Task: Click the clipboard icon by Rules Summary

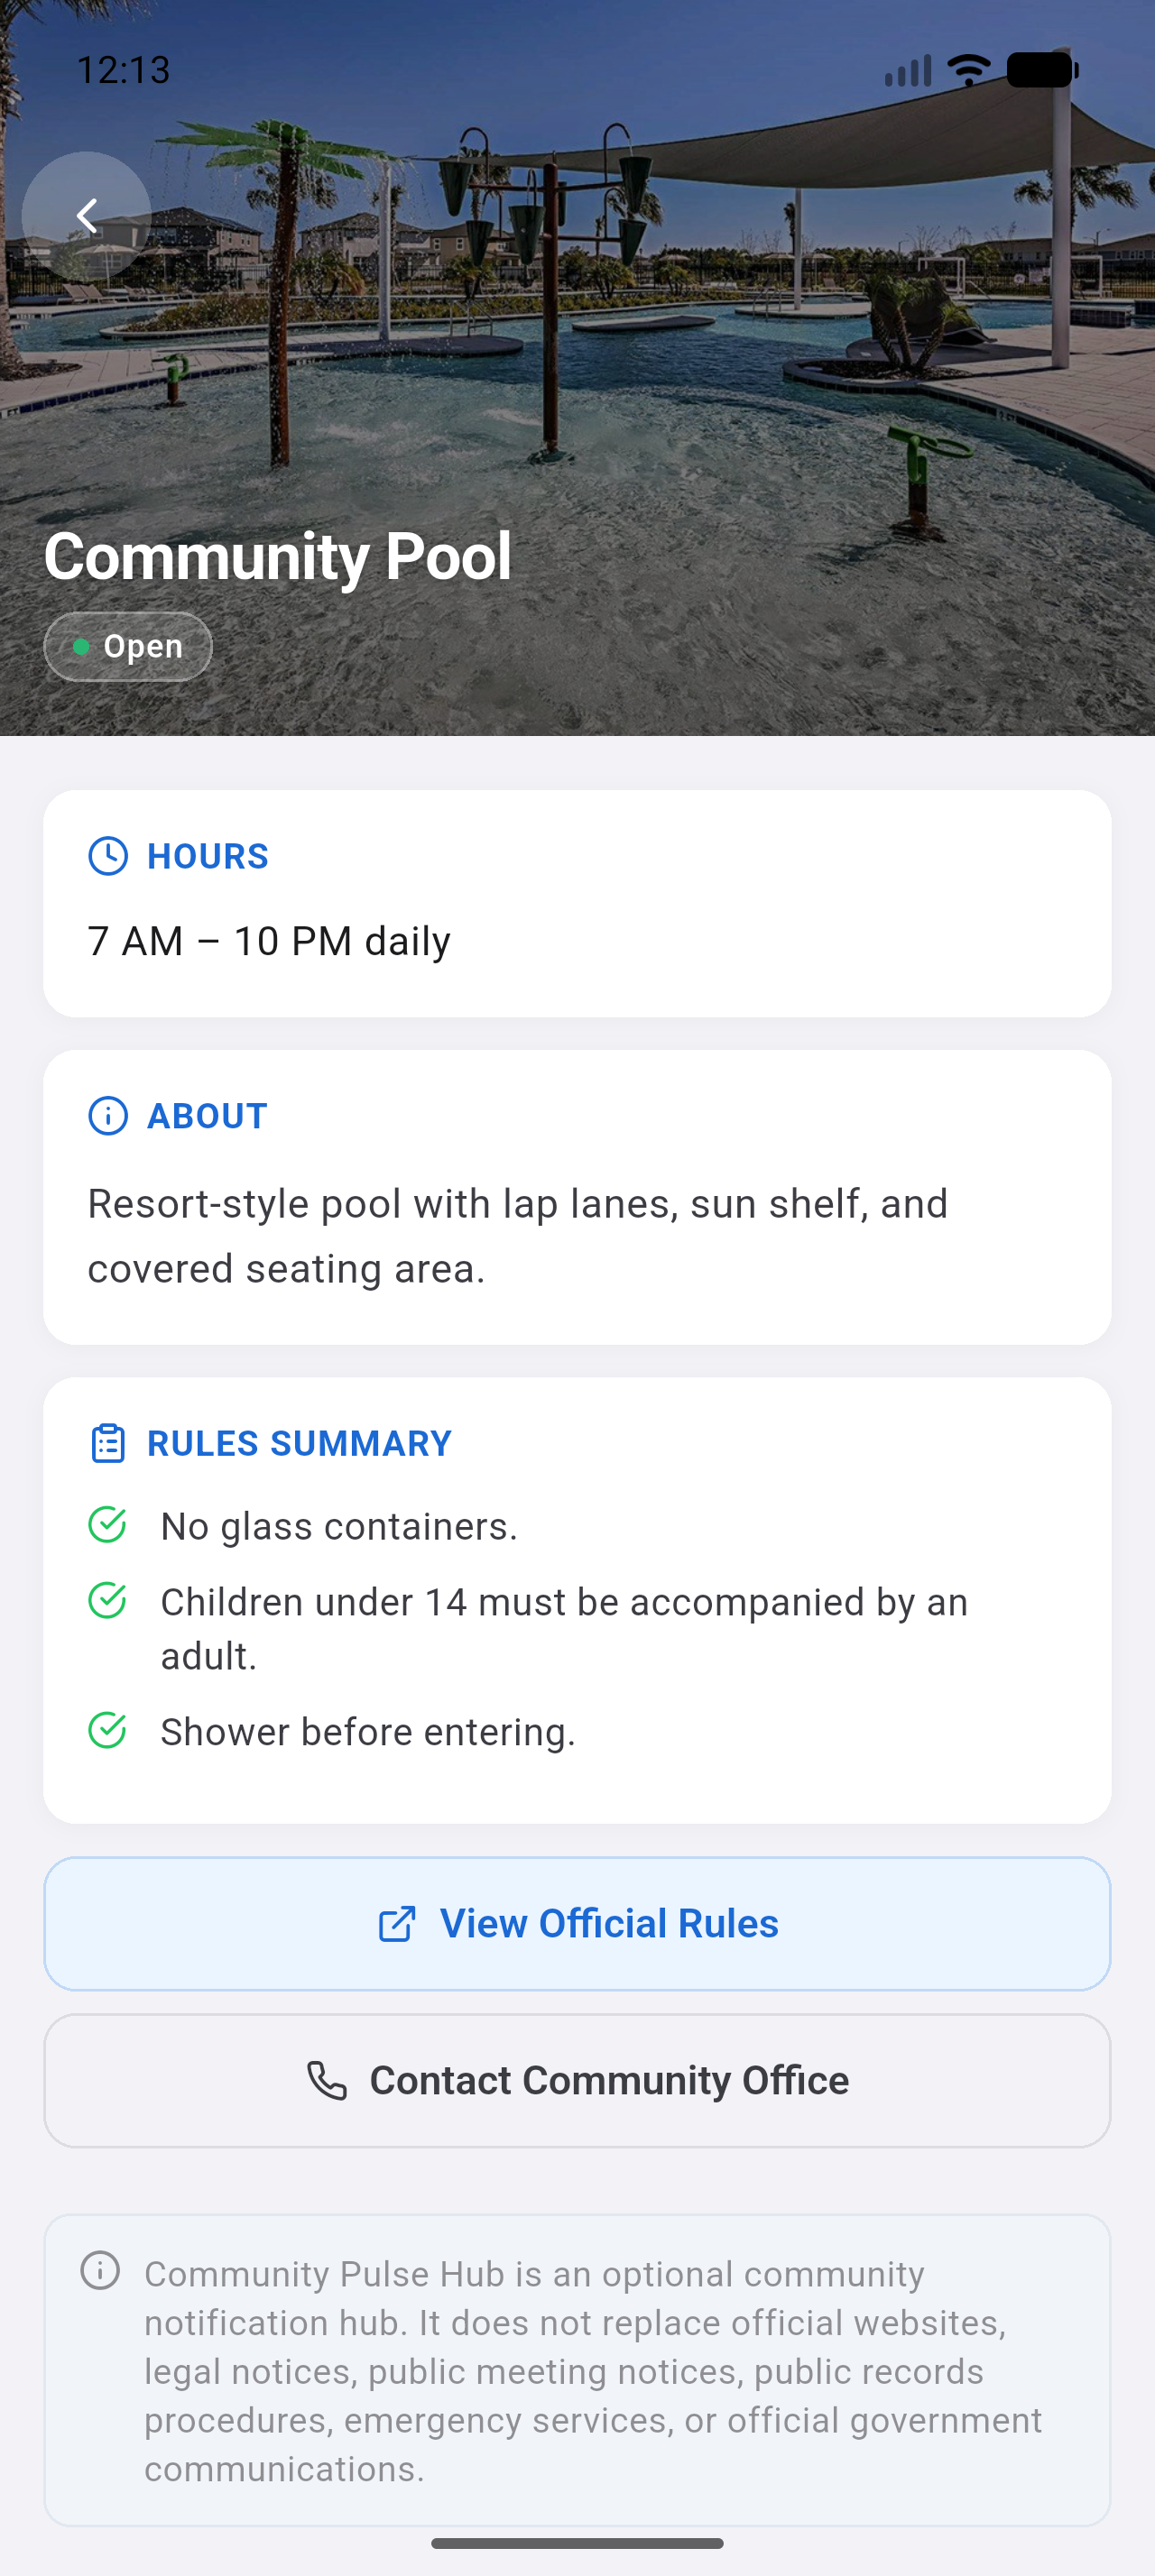Action: pyautogui.click(x=108, y=1443)
